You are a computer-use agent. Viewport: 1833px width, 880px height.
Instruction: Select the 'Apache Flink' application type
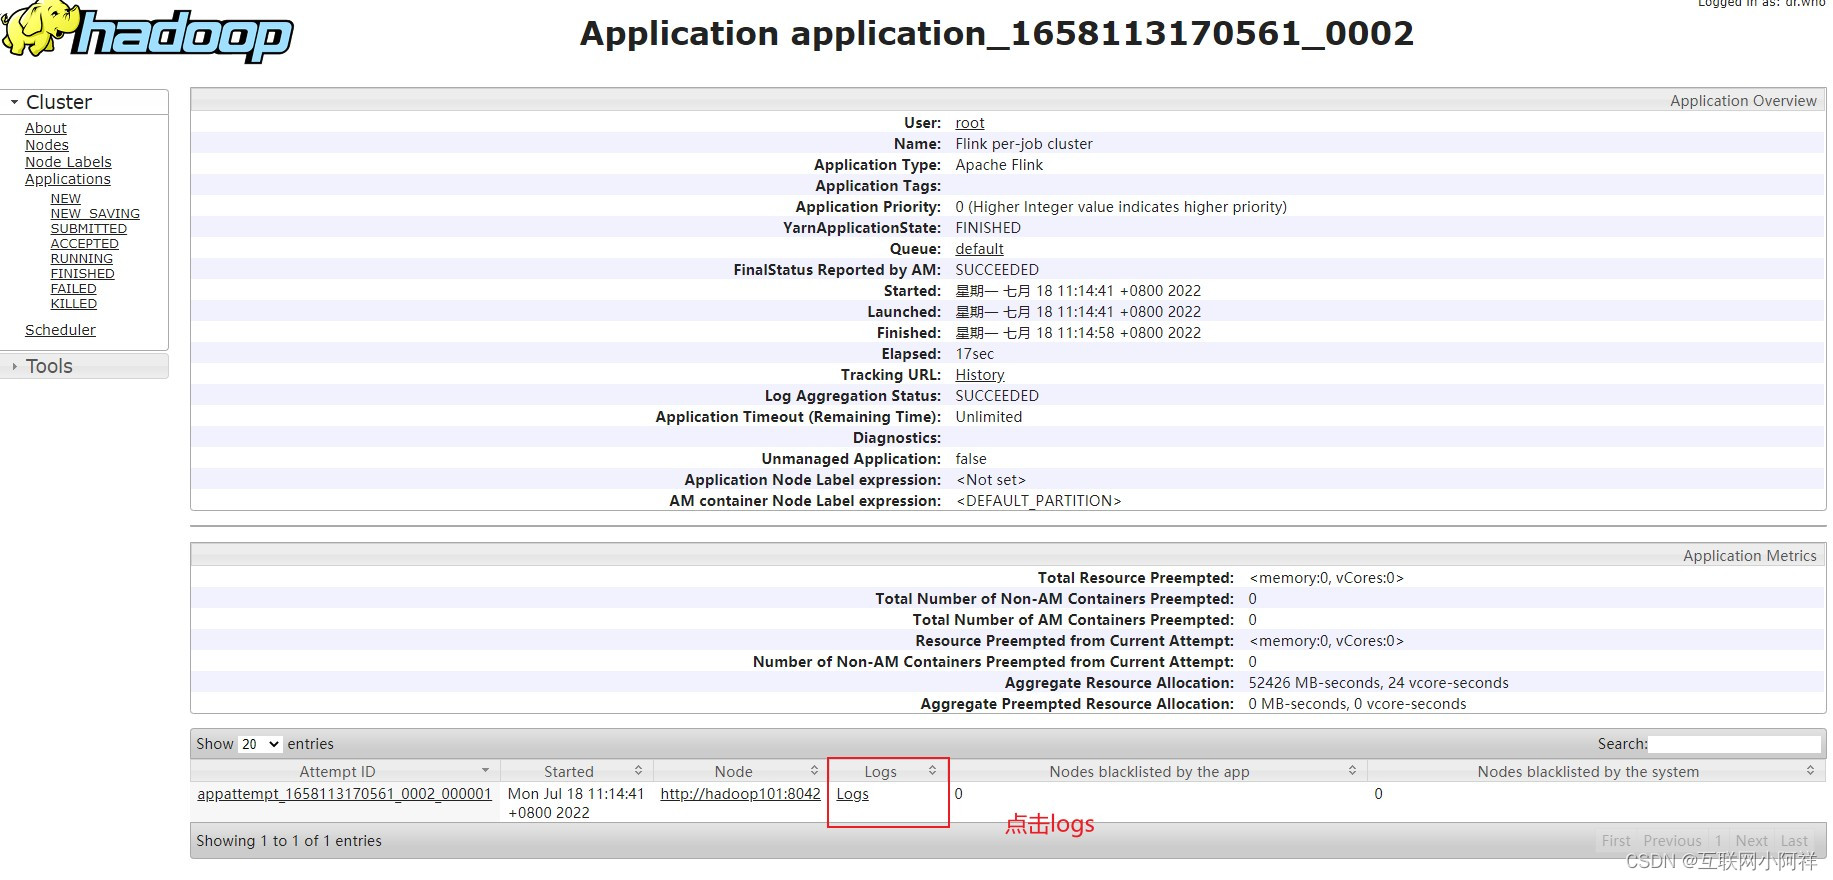(x=999, y=165)
